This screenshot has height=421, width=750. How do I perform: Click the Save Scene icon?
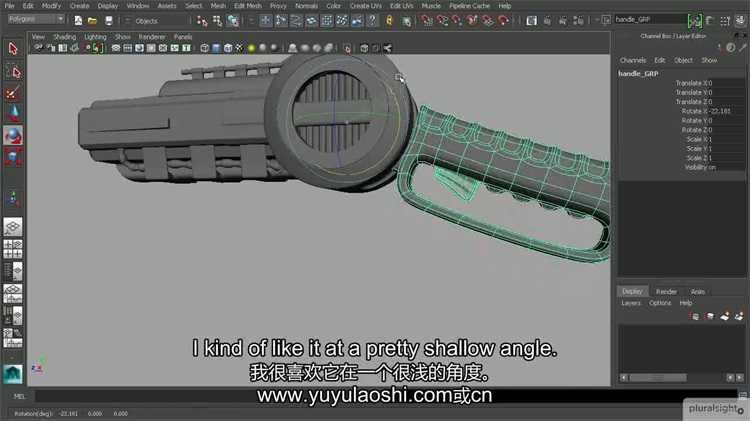click(x=107, y=20)
